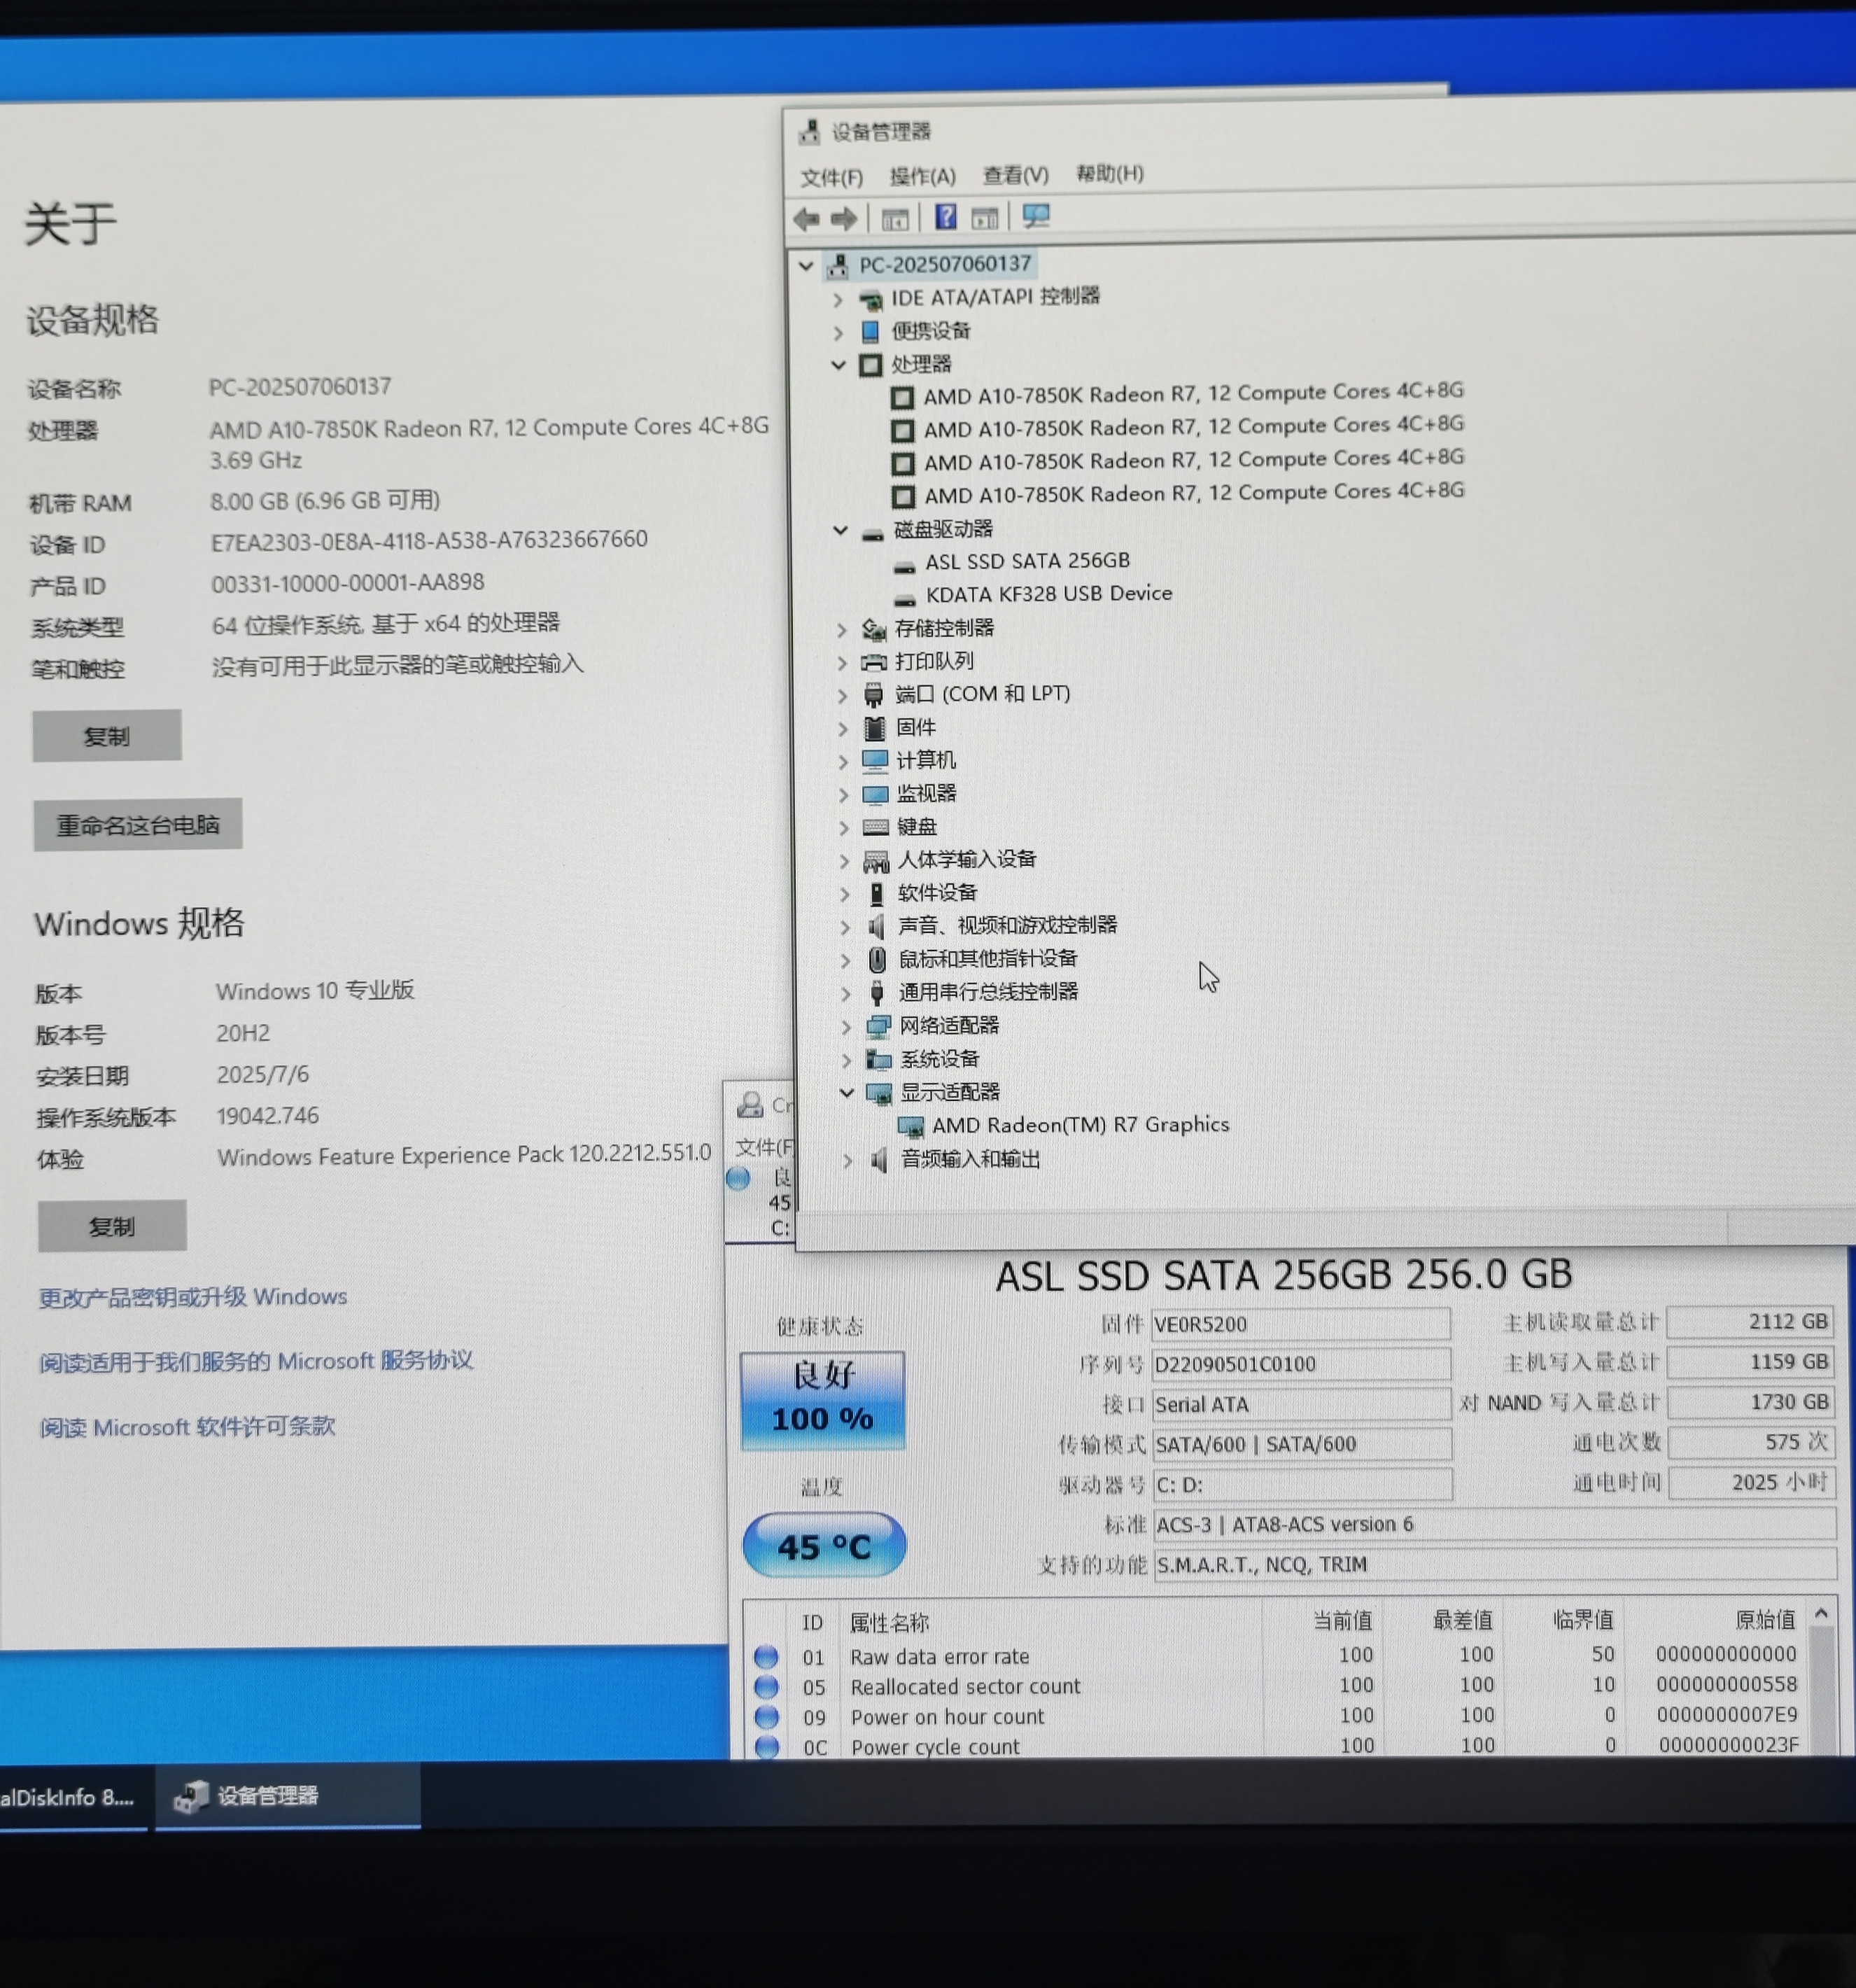Click 复制 button under device specifications

[x=107, y=736]
